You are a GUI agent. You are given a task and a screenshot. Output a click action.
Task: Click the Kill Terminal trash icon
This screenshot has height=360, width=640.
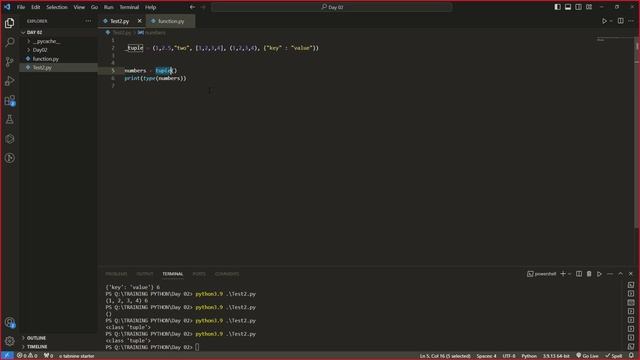(589, 274)
